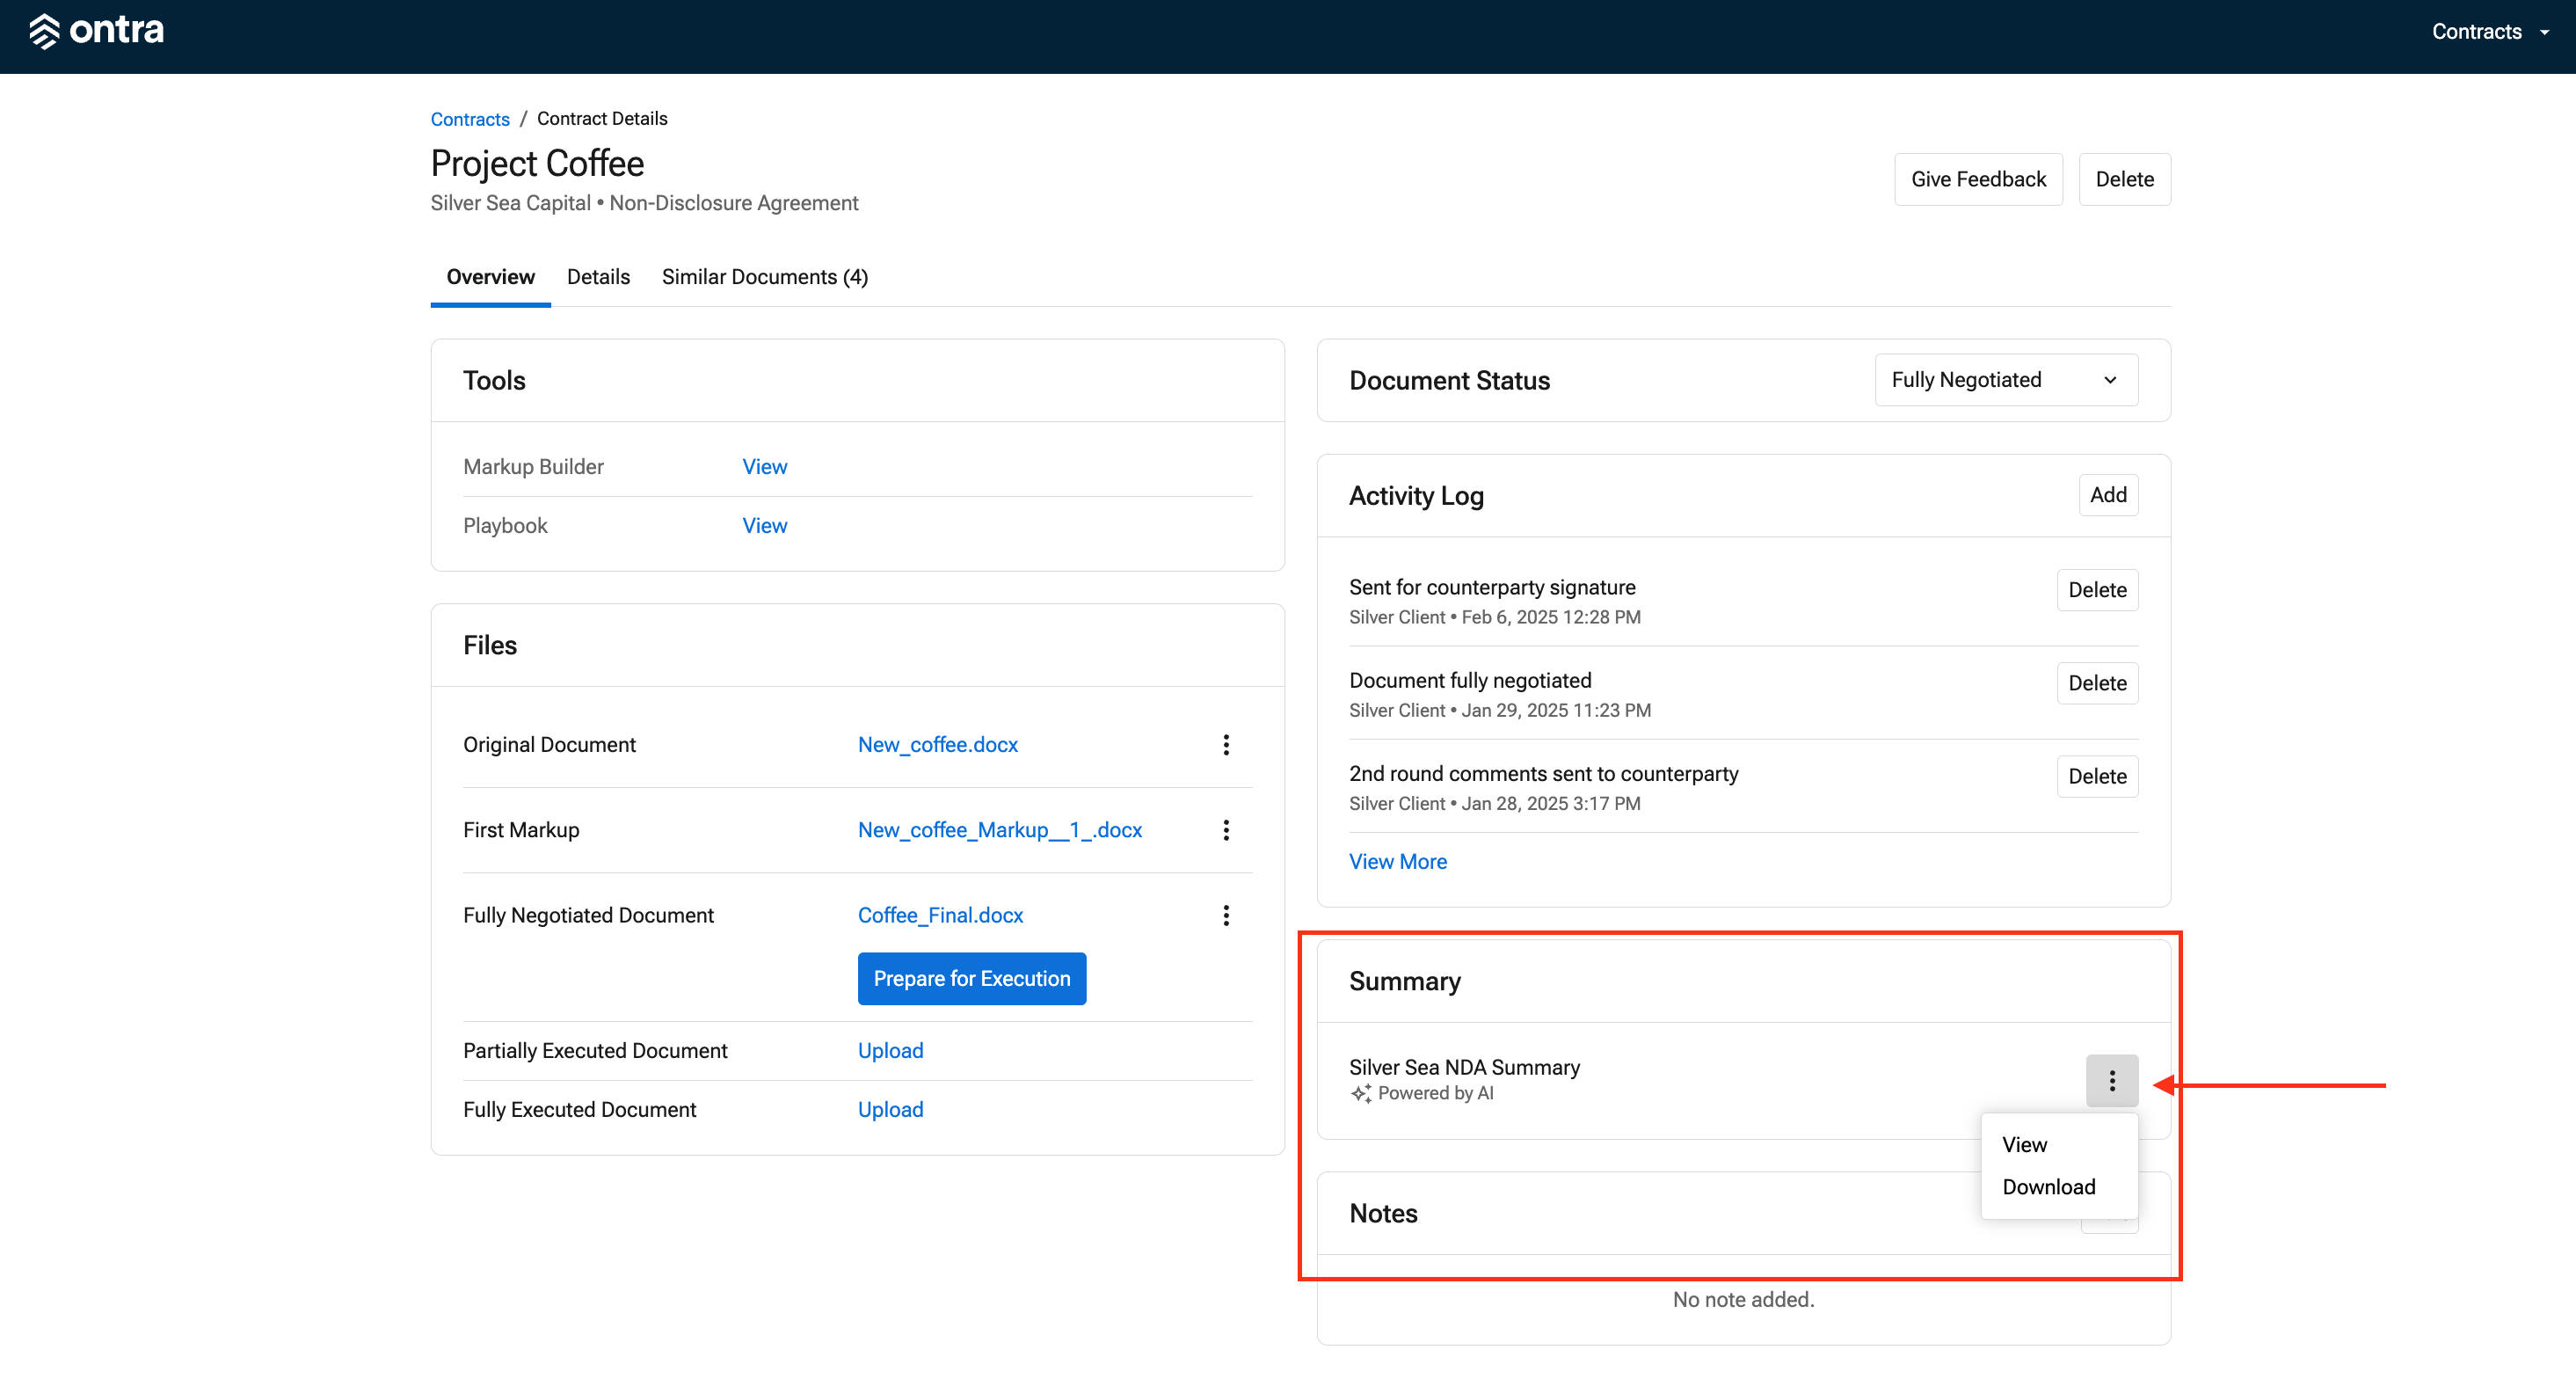Delete the Sent for counterparty signature entry
The image size is (2576, 1379).
point(2097,590)
